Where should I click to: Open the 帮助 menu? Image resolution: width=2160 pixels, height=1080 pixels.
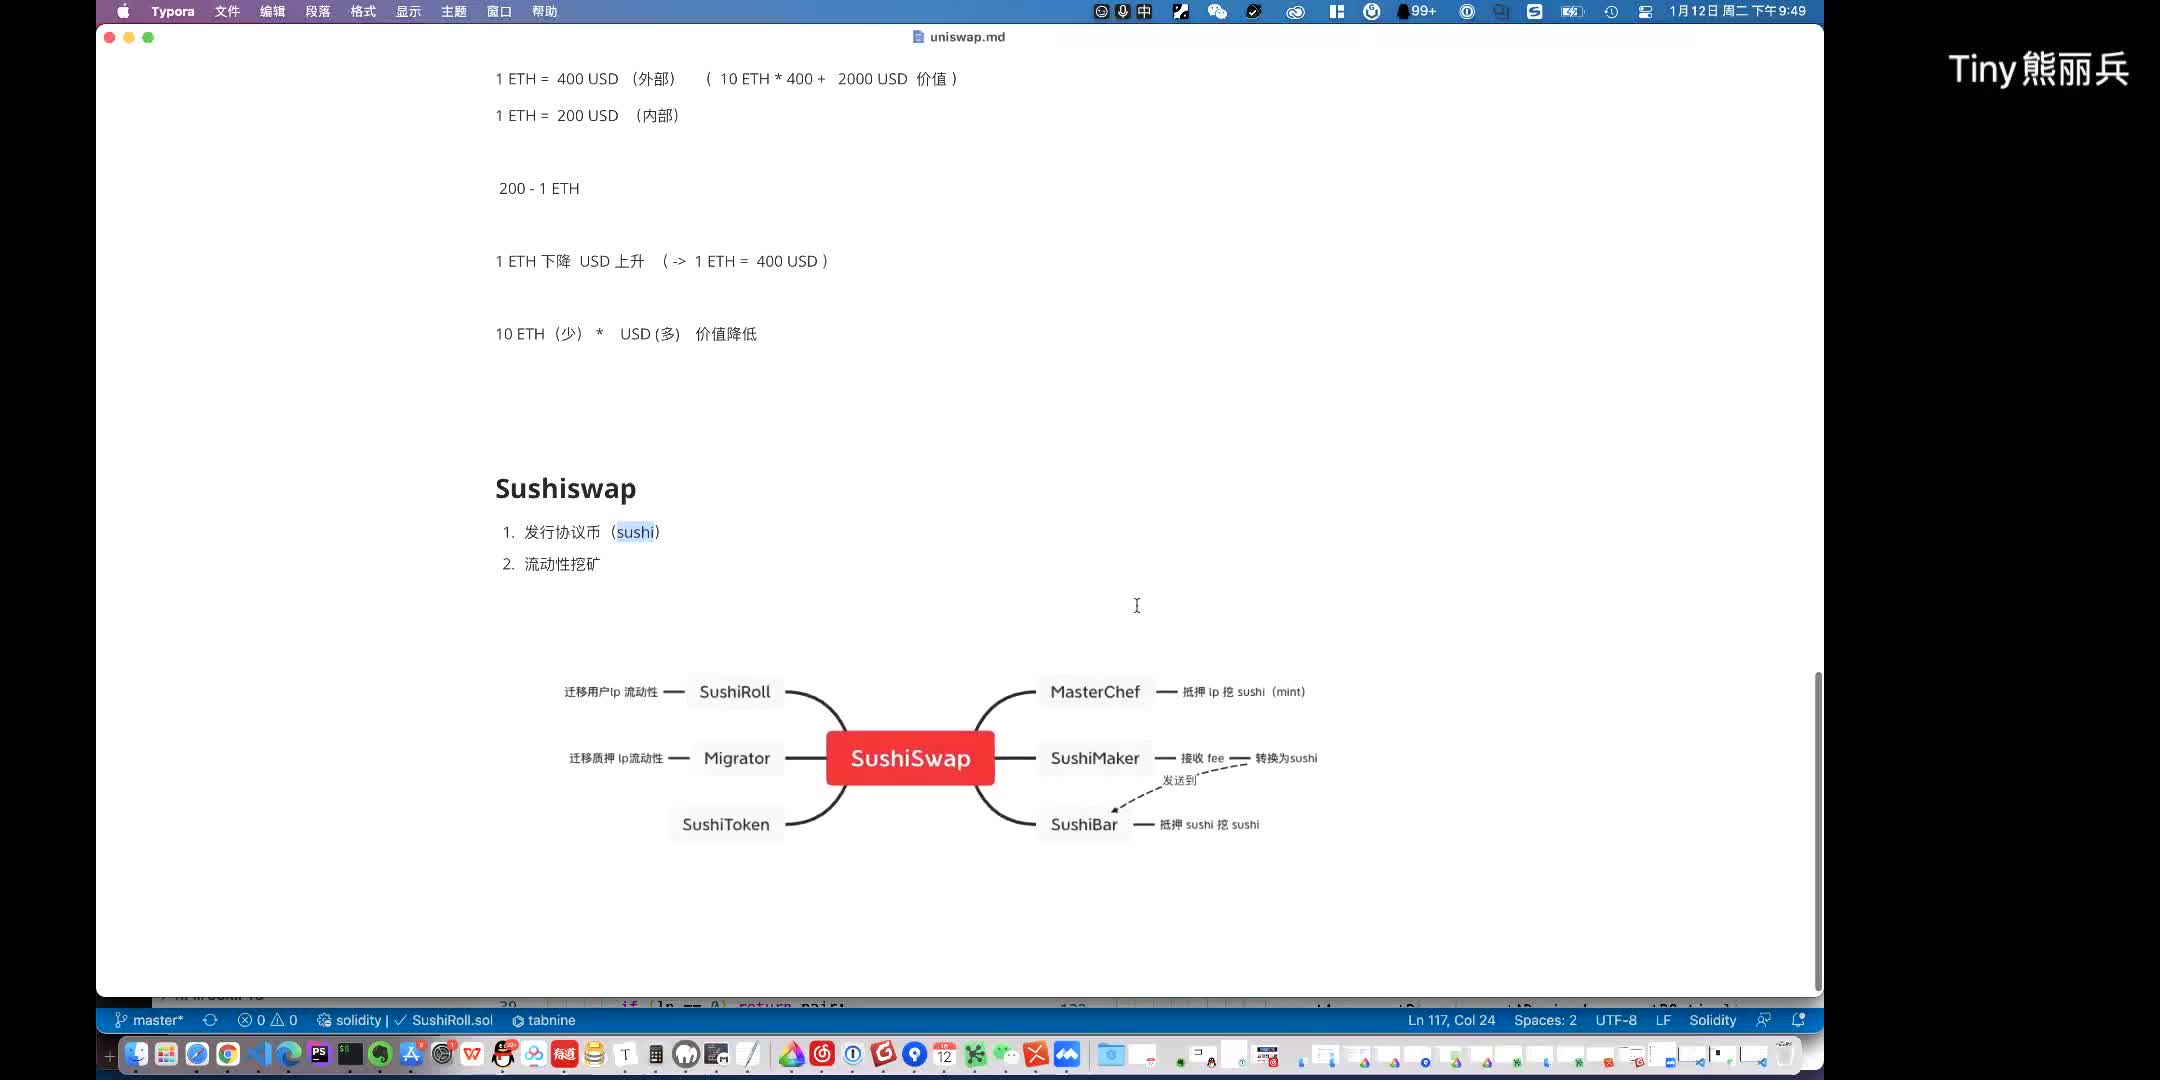(544, 12)
